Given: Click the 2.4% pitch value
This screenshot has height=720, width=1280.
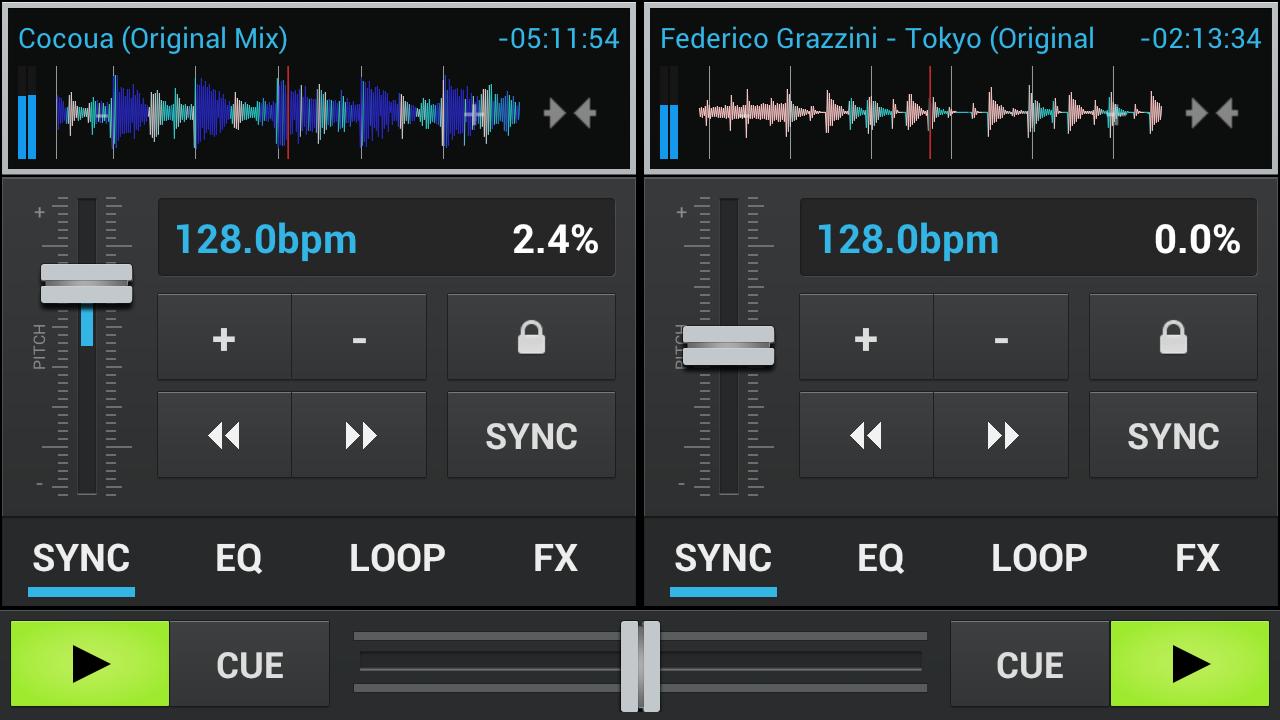Looking at the screenshot, I should [555, 240].
